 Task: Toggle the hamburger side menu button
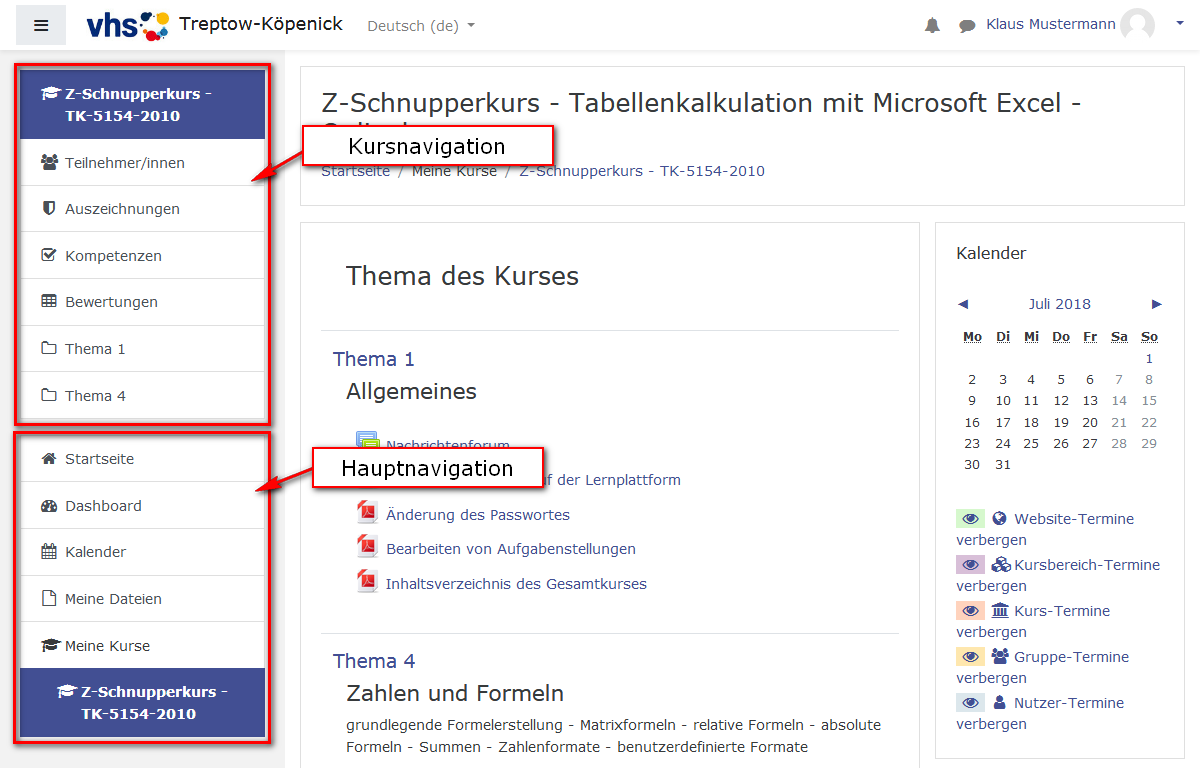pos(41,25)
